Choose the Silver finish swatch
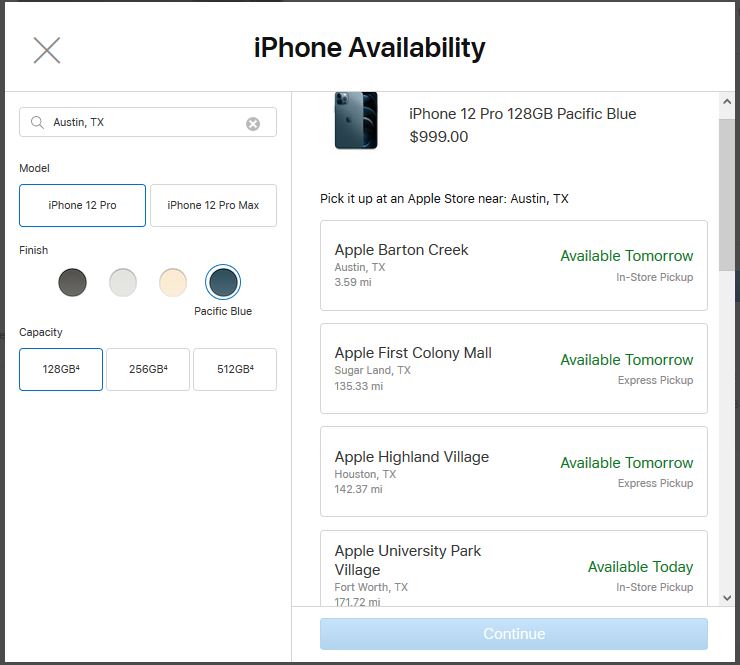The image size is (740, 665). pos(123,282)
